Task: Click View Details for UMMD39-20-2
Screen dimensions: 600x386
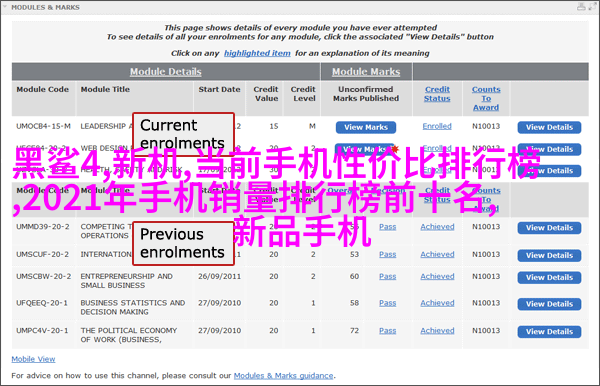Action: [549, 228]
